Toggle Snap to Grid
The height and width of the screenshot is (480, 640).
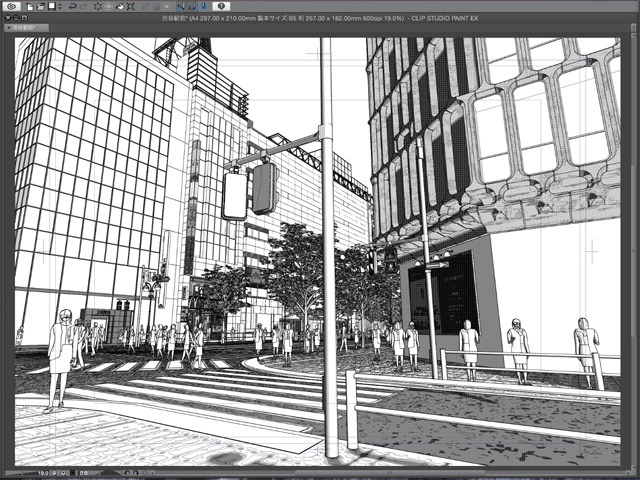point(203,7)
